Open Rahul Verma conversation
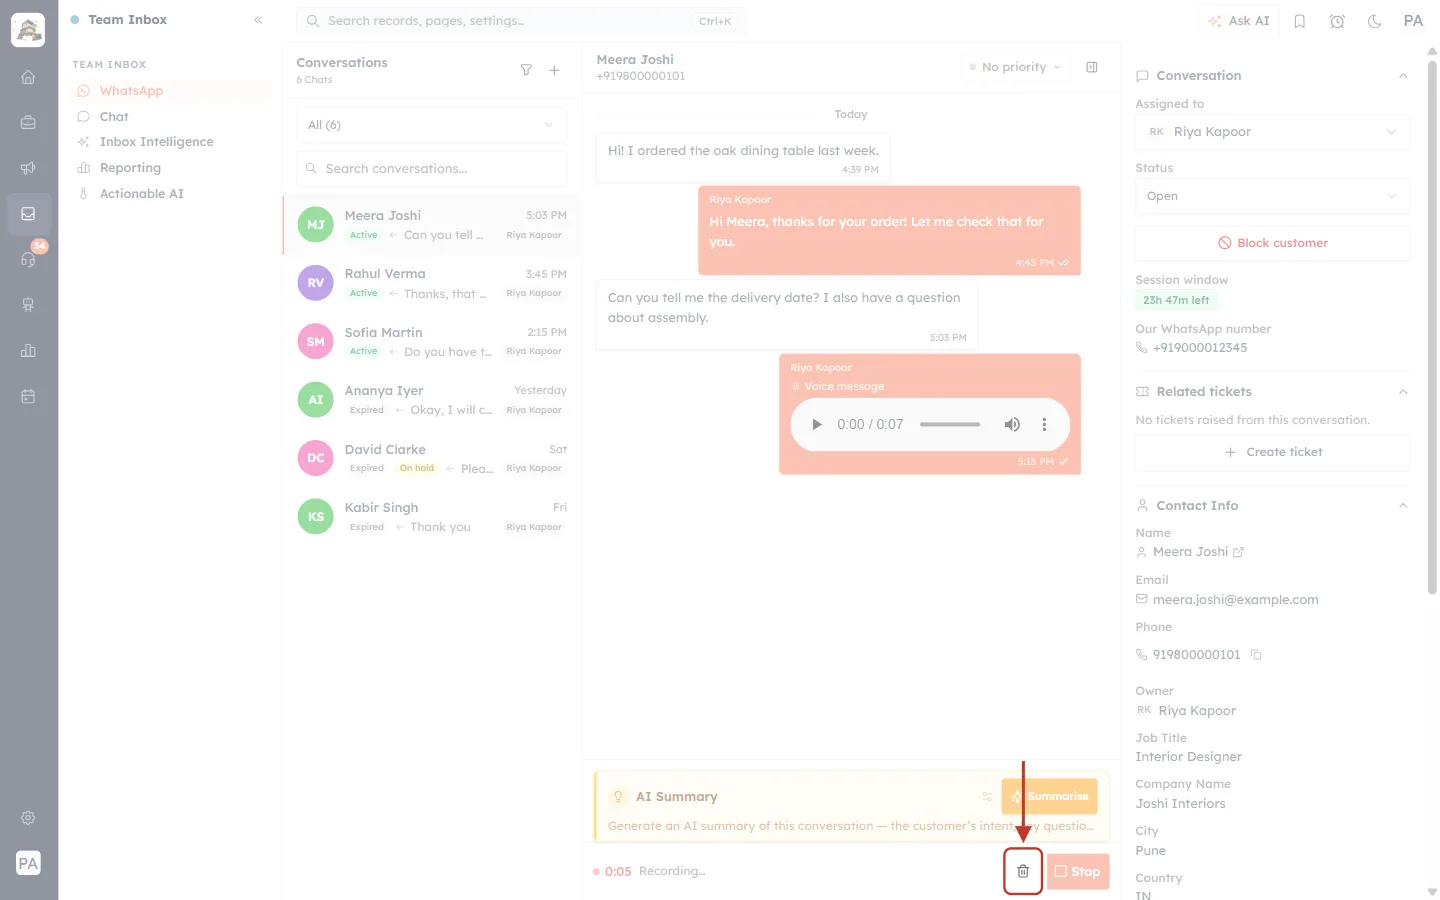This screenshot has height=900, width=1440. (432, 283)
